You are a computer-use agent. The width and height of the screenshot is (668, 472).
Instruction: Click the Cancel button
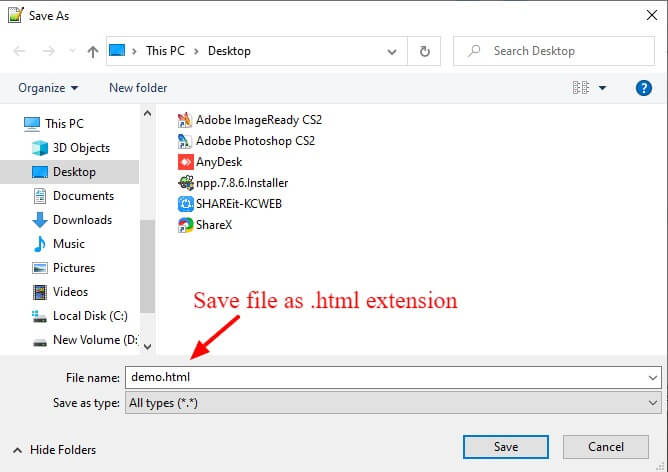(x=606, y=447)
